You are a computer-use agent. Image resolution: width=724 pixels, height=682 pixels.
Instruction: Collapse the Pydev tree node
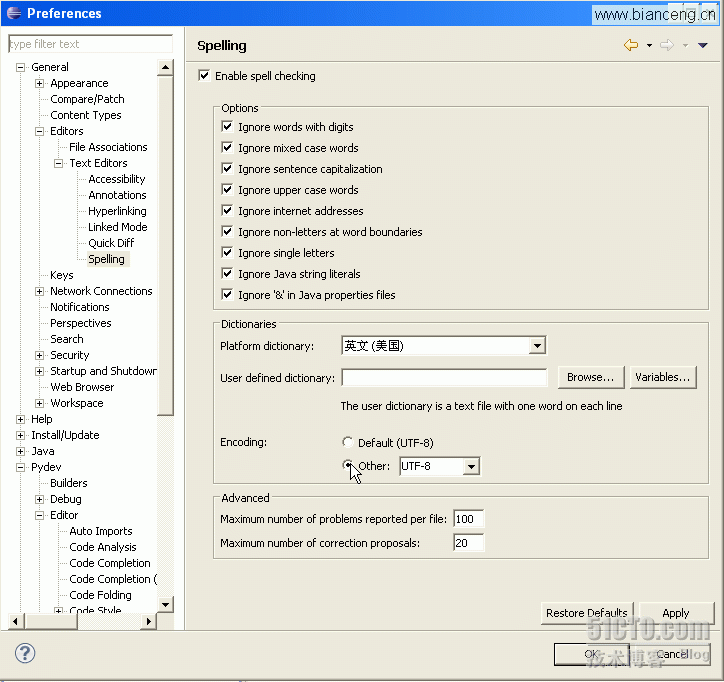20,467
